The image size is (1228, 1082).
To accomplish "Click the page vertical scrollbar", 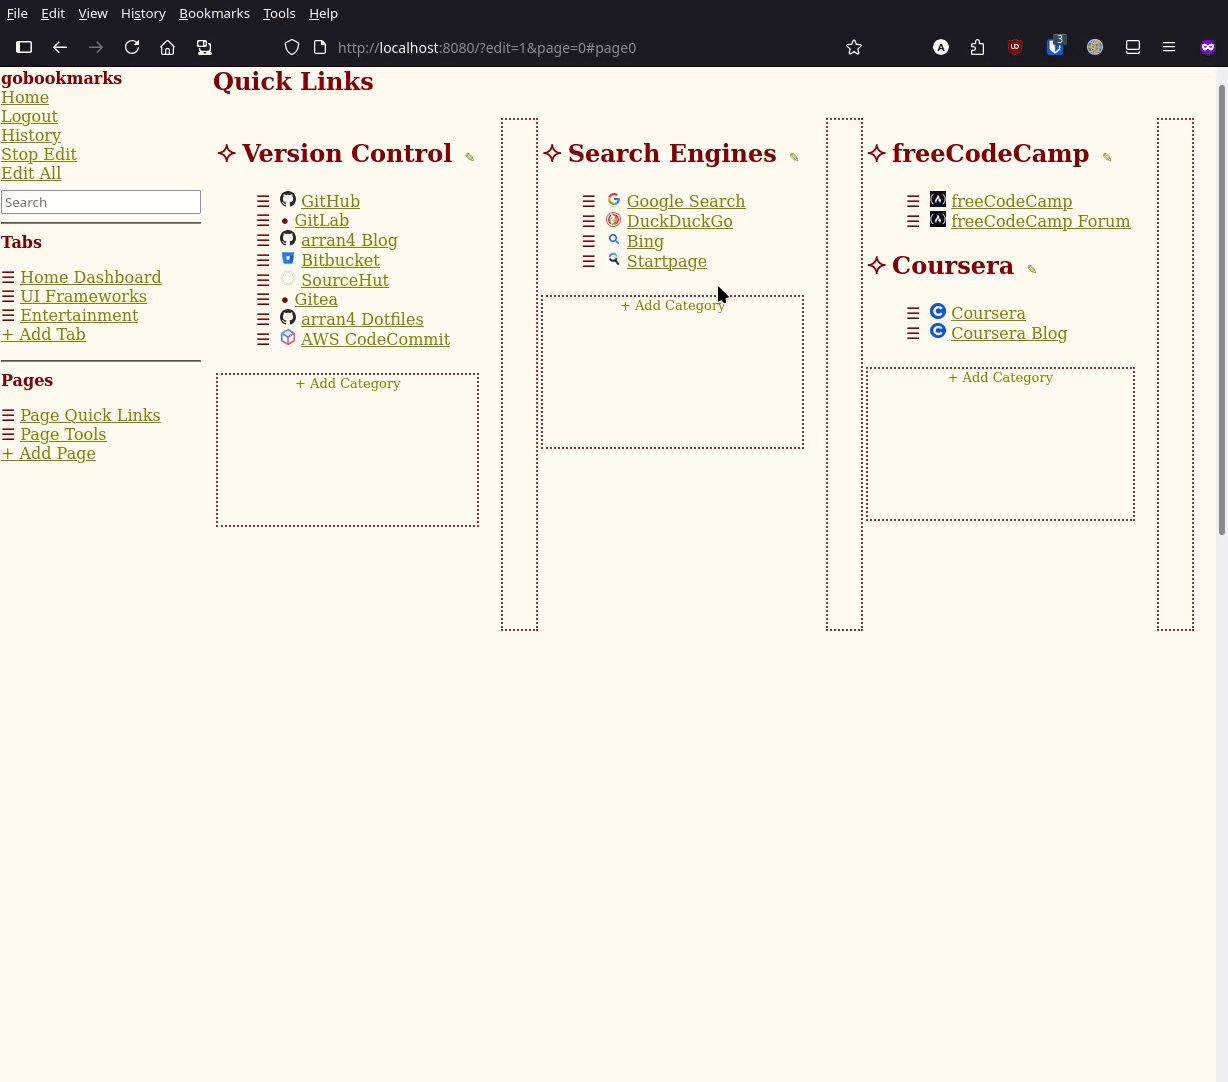I will pos(1222,310).
